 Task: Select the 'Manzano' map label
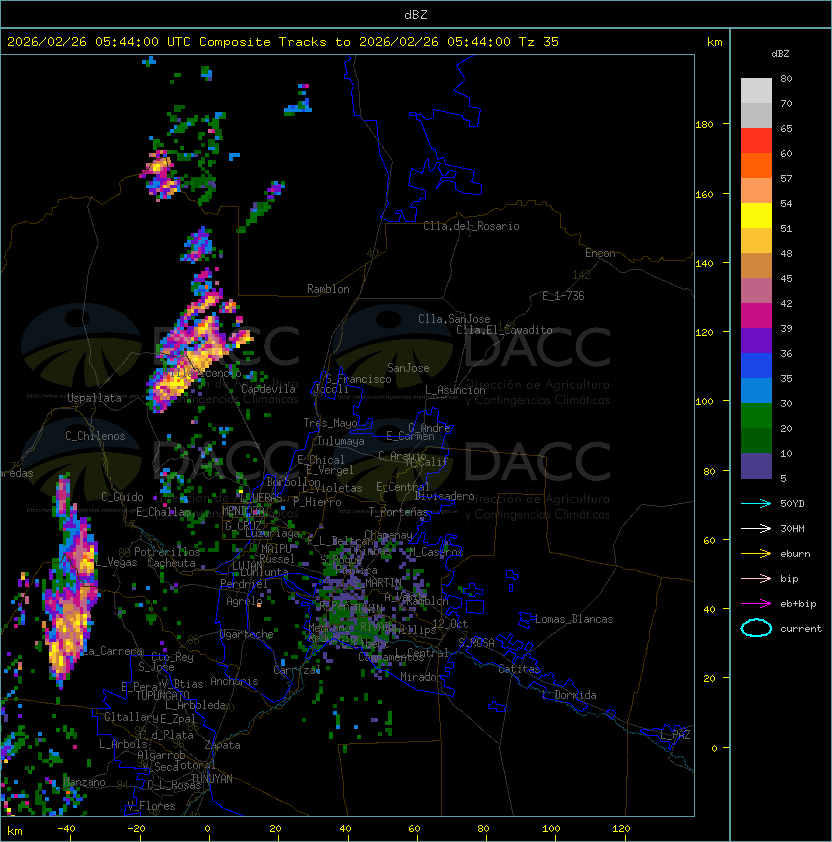84,782
